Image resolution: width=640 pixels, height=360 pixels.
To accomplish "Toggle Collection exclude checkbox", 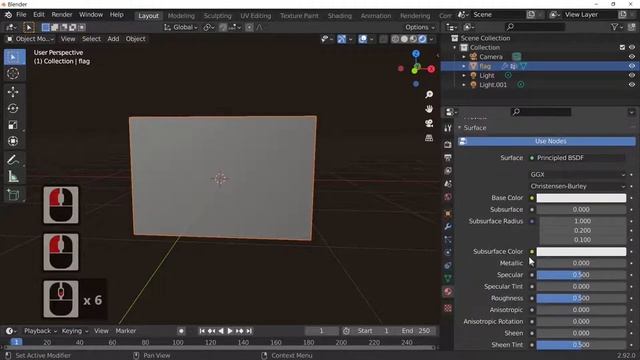I will pos(622,47).
